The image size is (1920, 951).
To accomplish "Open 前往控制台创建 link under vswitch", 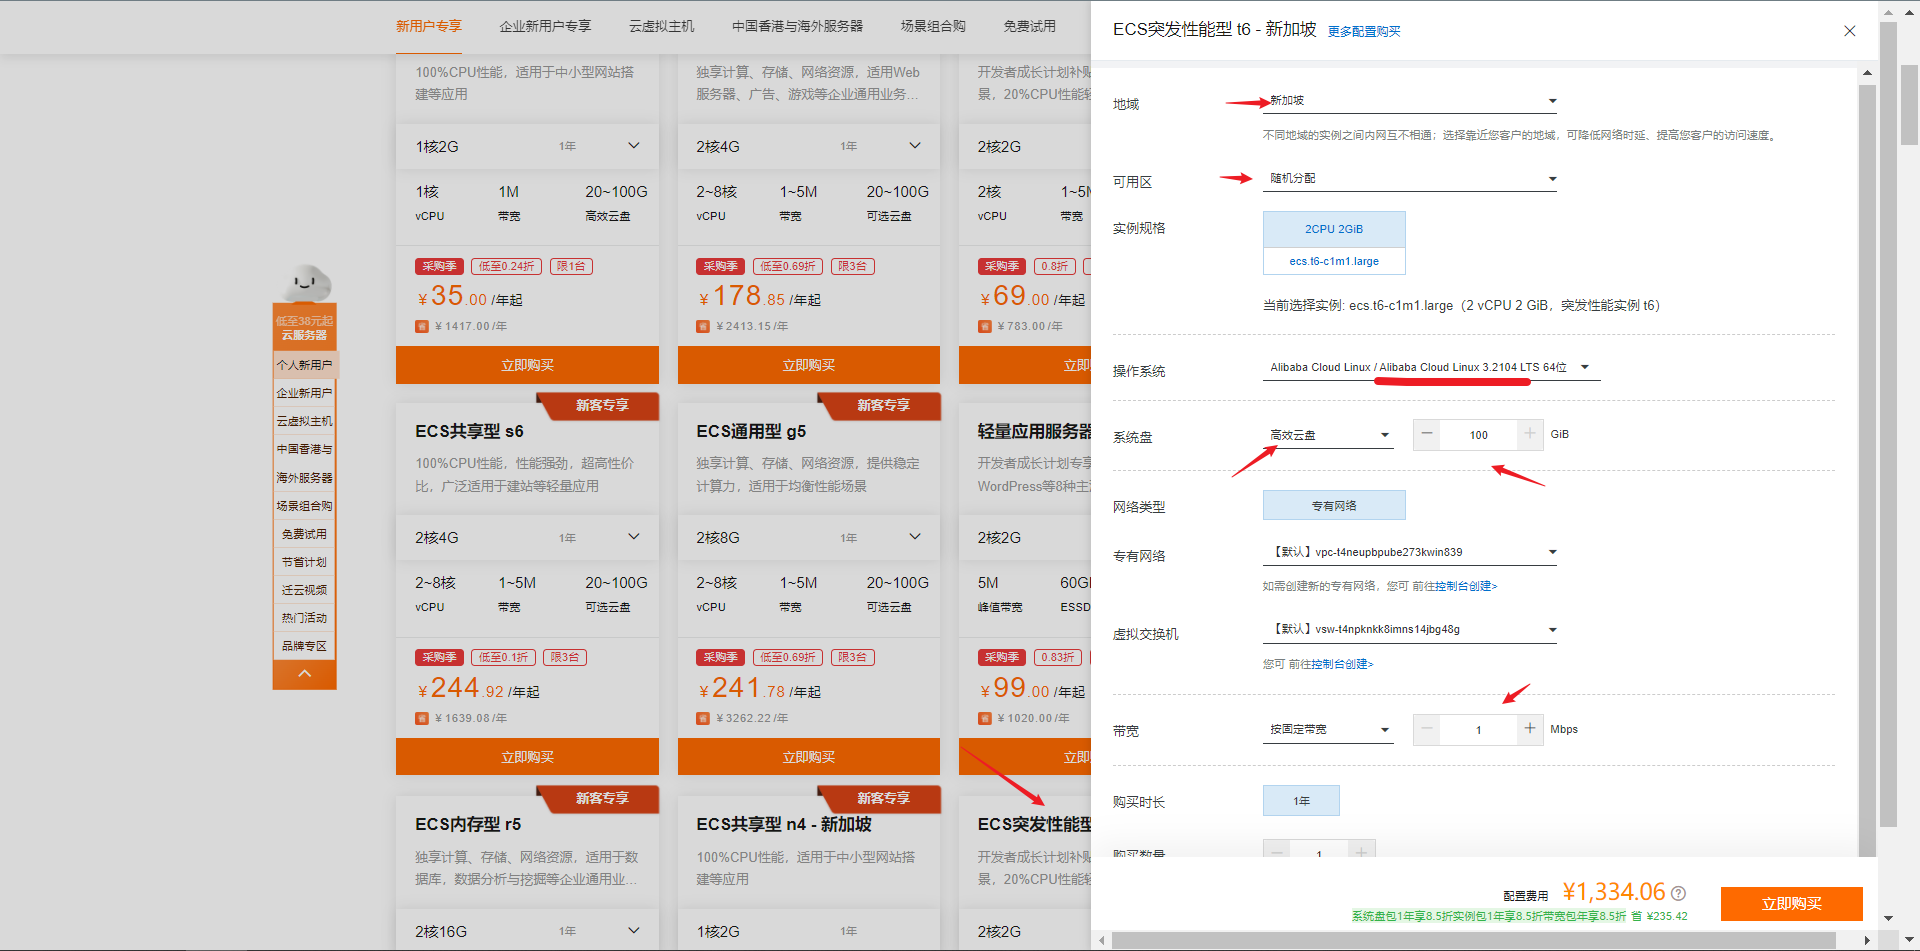I will pos(1330,665).
